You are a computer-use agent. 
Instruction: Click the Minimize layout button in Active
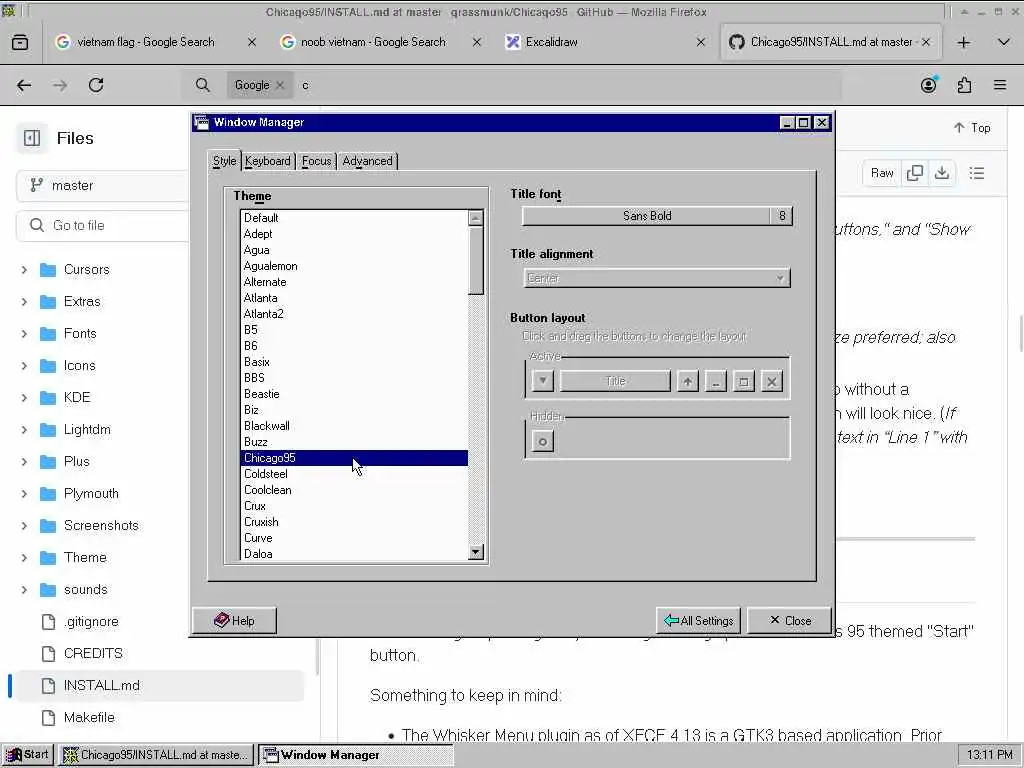[x=716, y=381]
